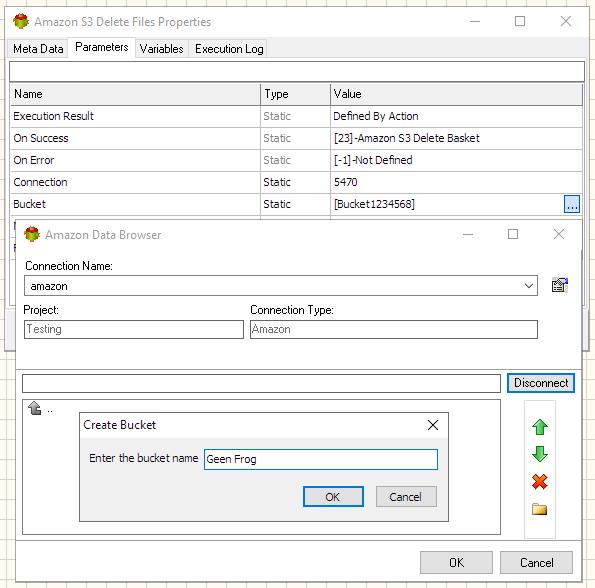Image resolution: width=595 pixels, height=588 pixels.
Task: Click value [-1]-Not Defined
Action: pos(373,160)
